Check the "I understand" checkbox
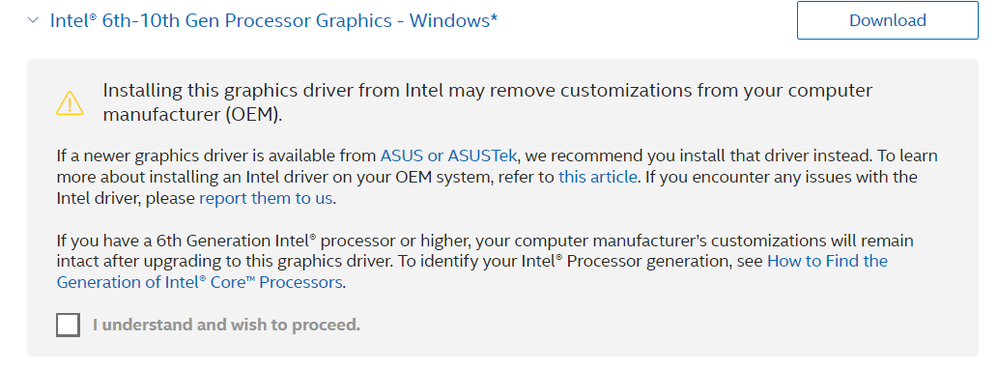Screen dimensions: 998x369 pyautogui.click(x=68, y=324)
